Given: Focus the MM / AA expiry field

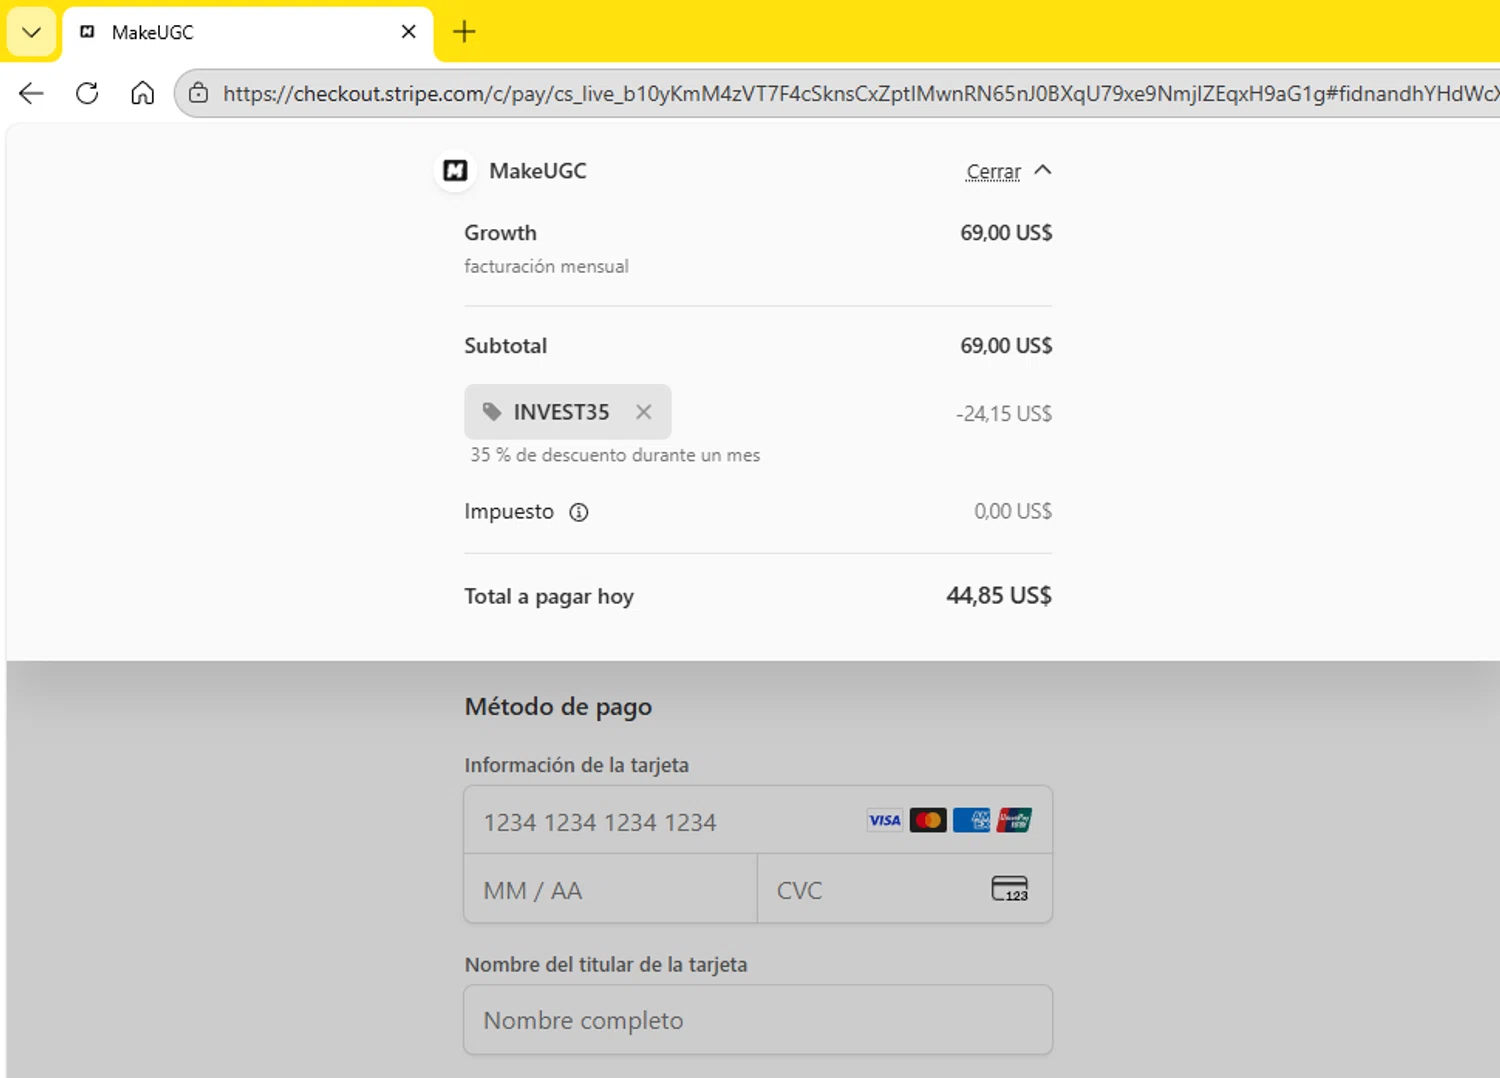Looking at the screenshot, I should (611, 889).
